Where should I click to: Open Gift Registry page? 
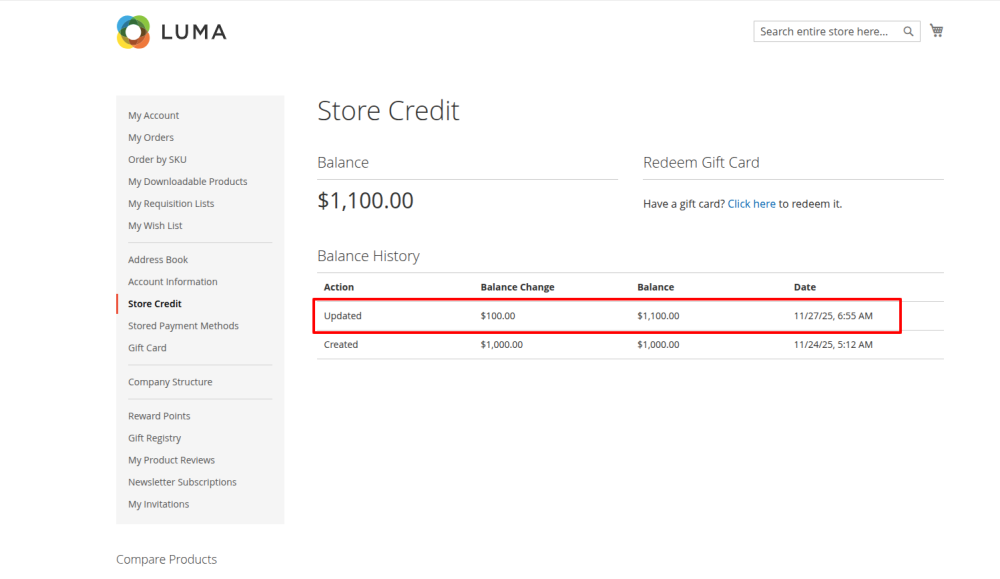[154, 438]
